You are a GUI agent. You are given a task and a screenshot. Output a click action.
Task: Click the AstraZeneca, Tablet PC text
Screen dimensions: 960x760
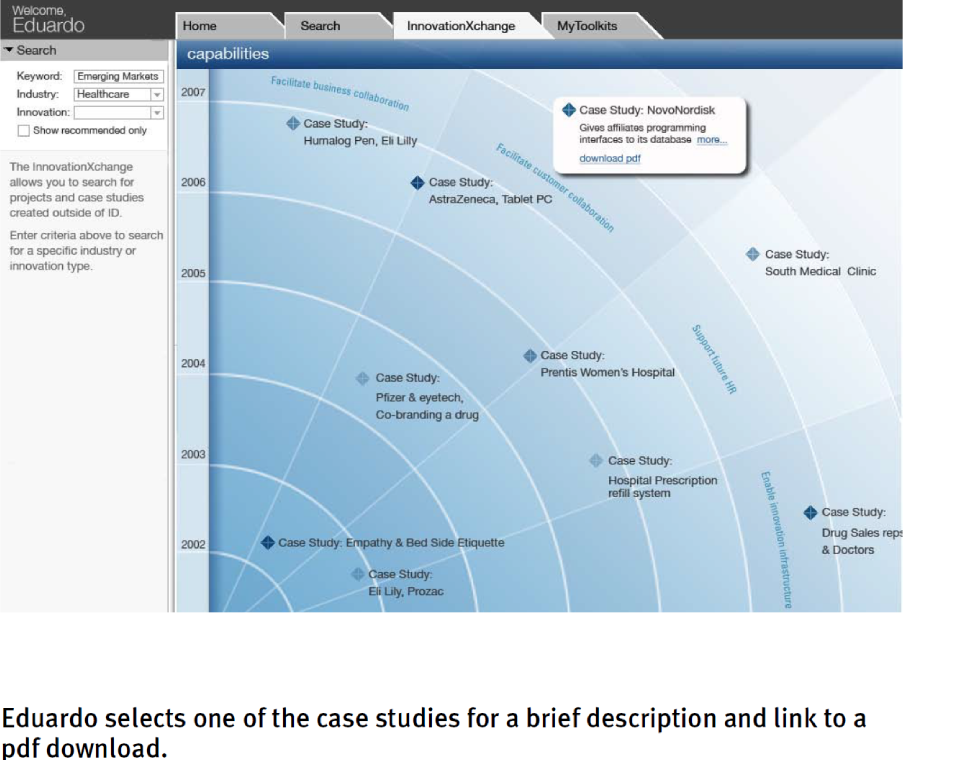point(490,200)
